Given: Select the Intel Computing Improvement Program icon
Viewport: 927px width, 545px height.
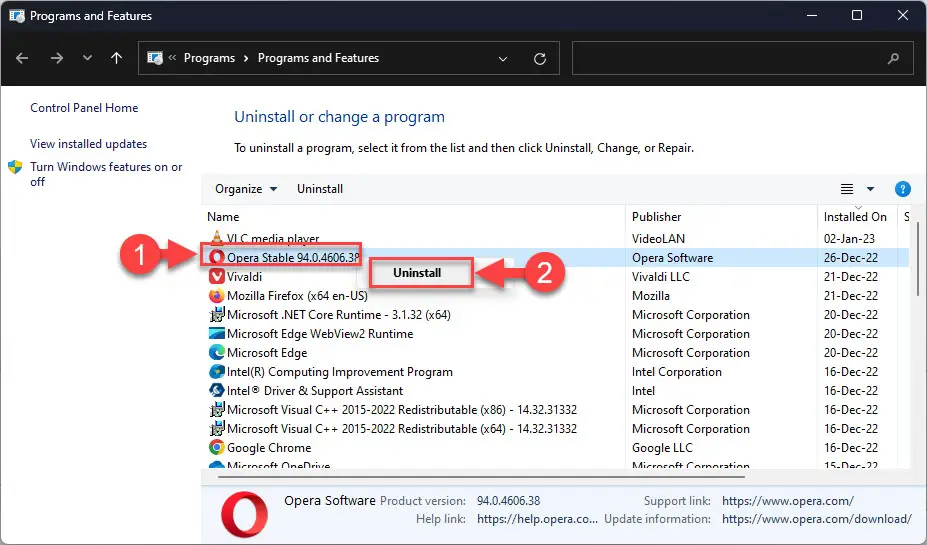Looking at the screenshot, I should [x=217, y=371].
